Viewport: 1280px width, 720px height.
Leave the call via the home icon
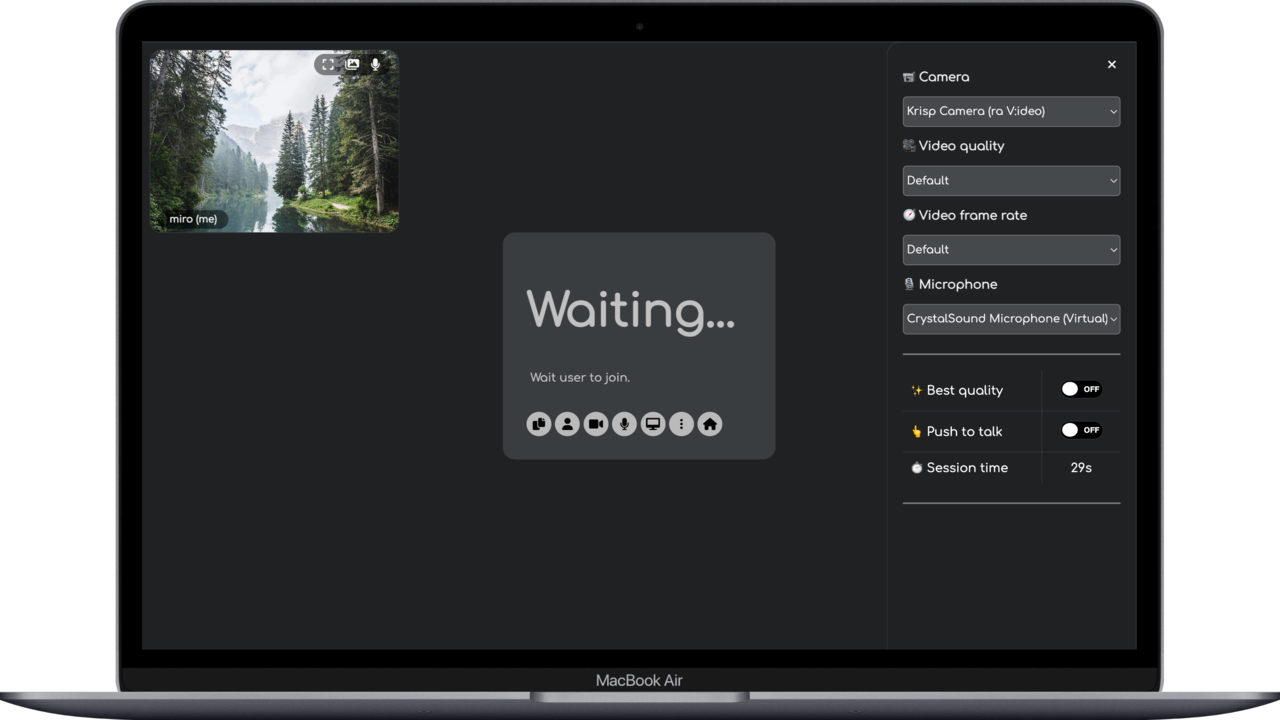click(710, 424)
